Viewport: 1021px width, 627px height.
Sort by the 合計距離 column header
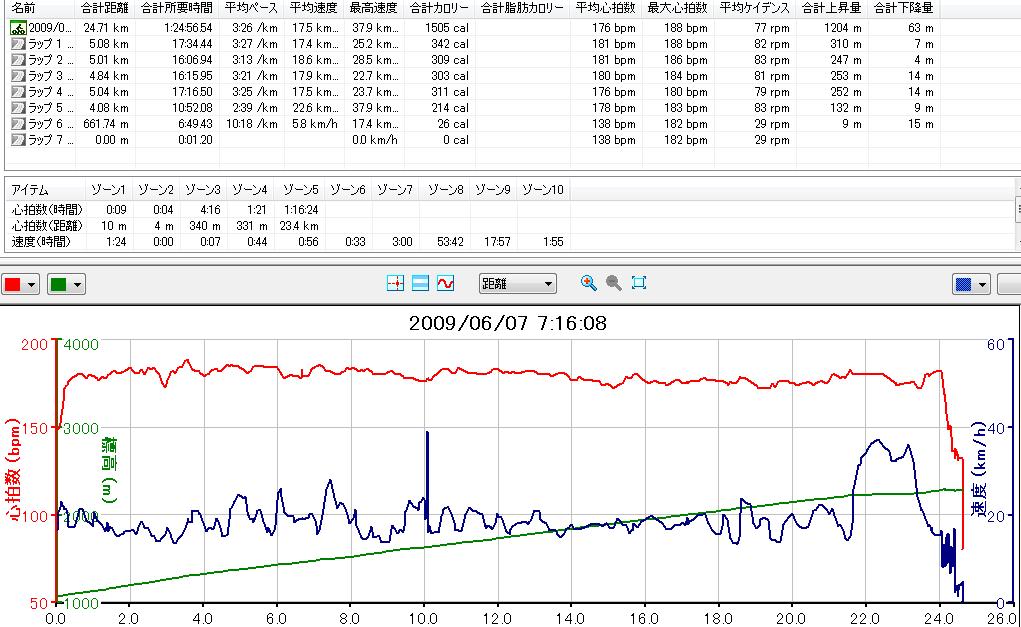coord(105,8)
